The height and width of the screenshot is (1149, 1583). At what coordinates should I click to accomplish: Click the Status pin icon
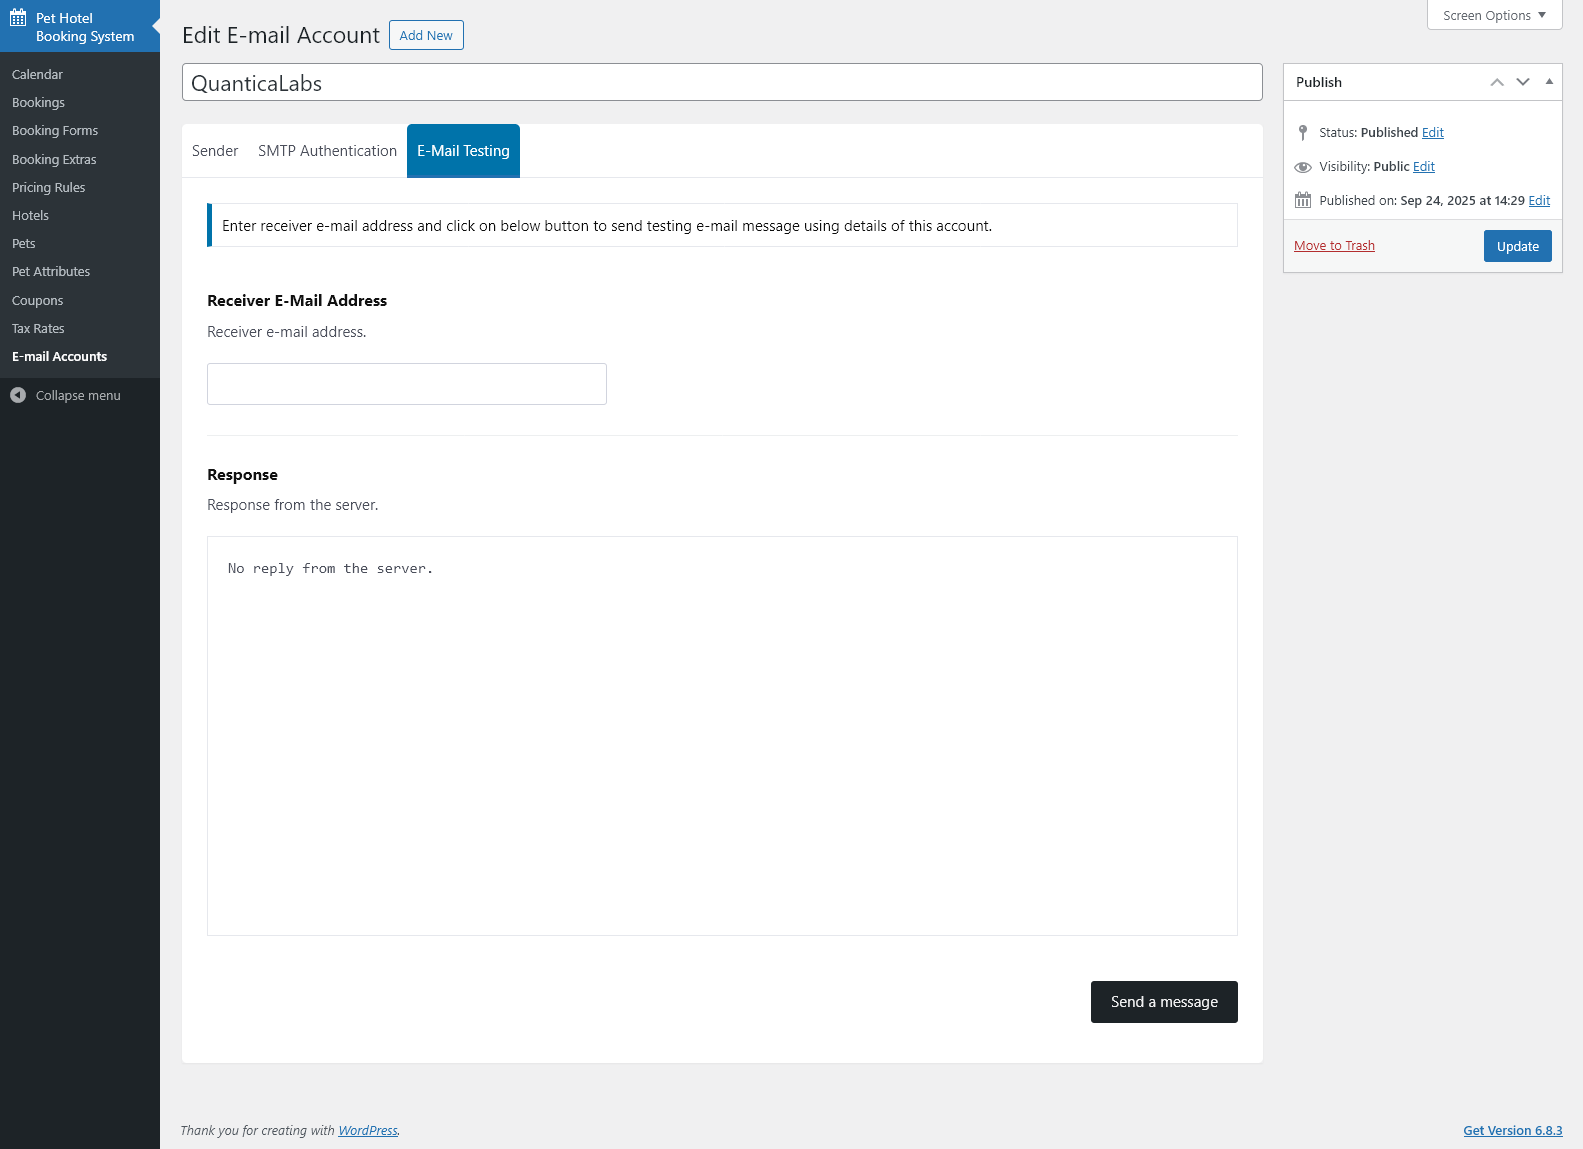point(1302,133)
